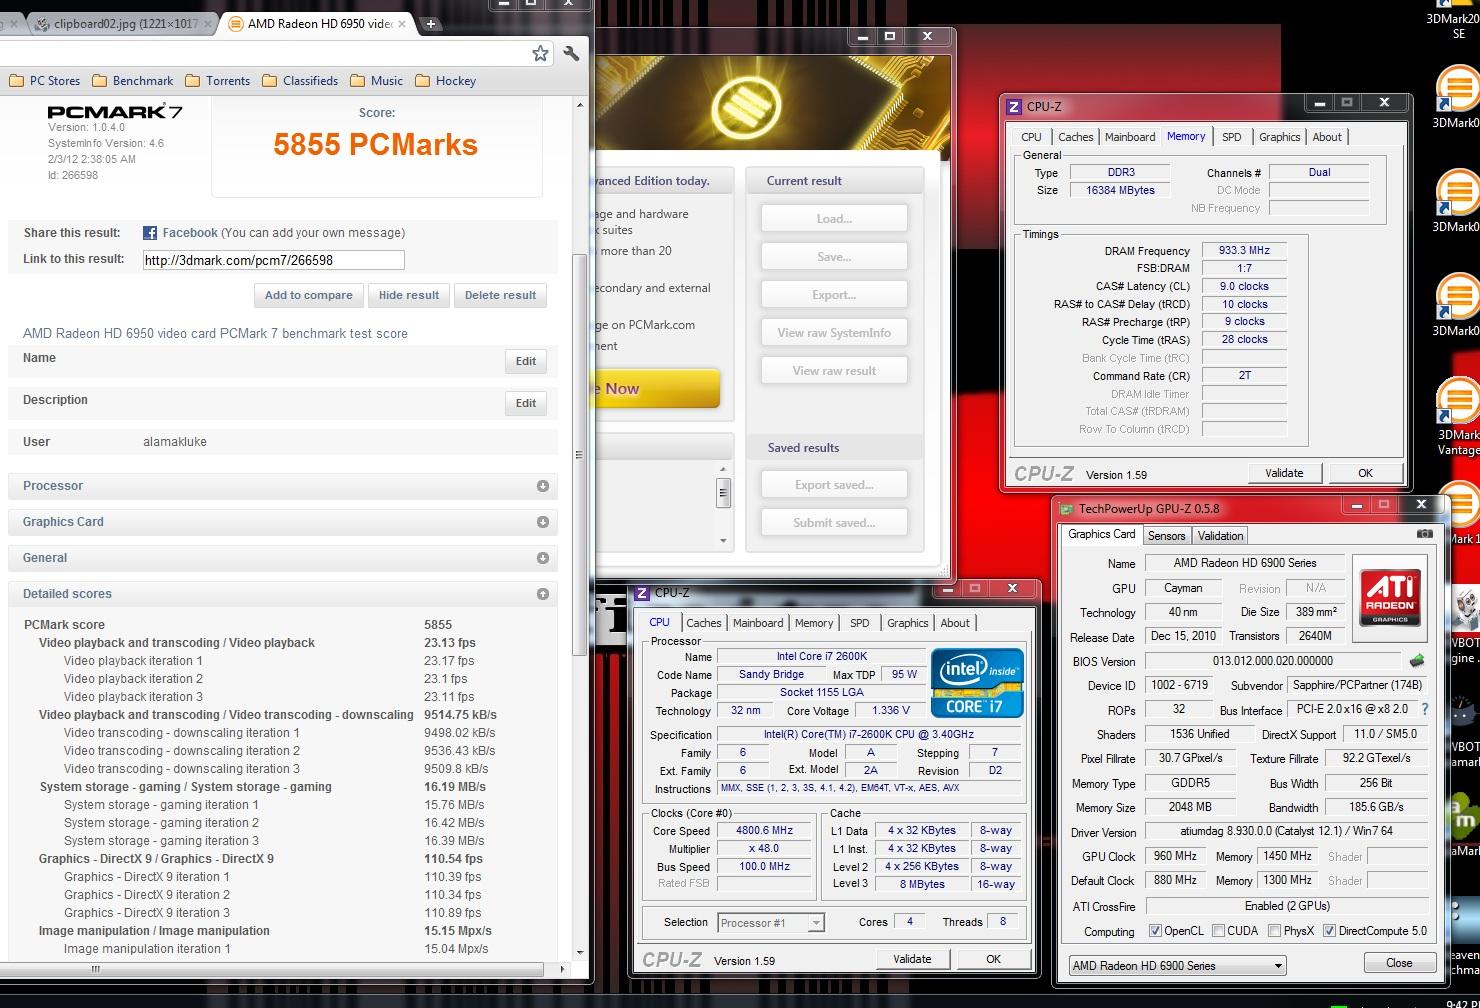The image size is (1480, 1008).
Task: Collapse the Detailed scores section
Action: (x=543, y=594)
